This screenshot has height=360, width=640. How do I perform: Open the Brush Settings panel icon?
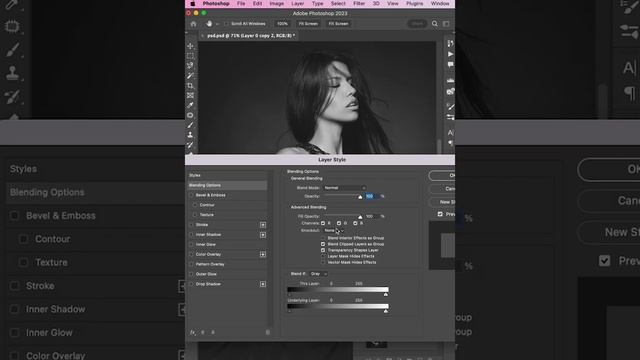(450, 107)
